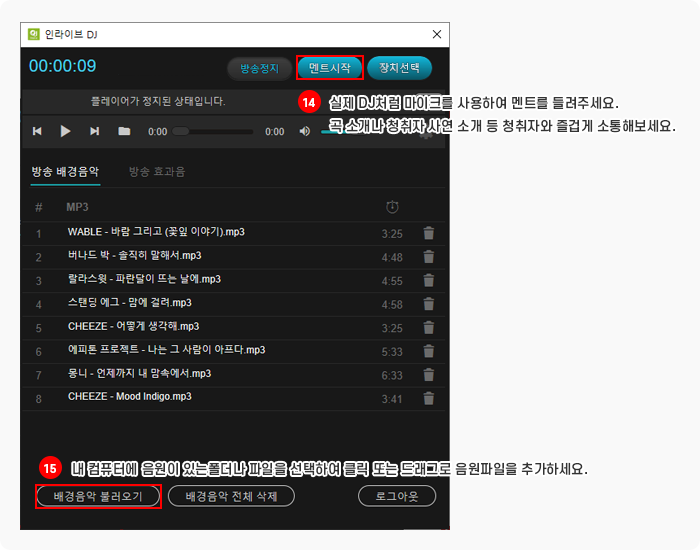Switch to 방송 배경음악 tab
Image resolution: width=700 pixels, height=550 pixels.
click(x=65, y=172)
